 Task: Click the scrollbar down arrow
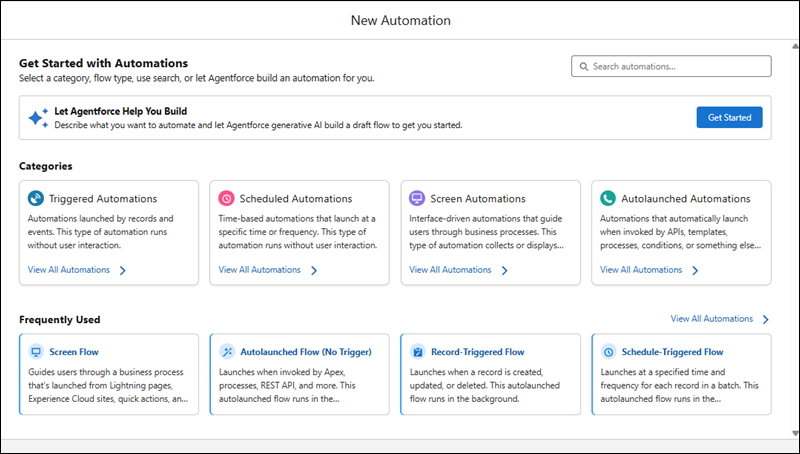click(x=795, y=434)
